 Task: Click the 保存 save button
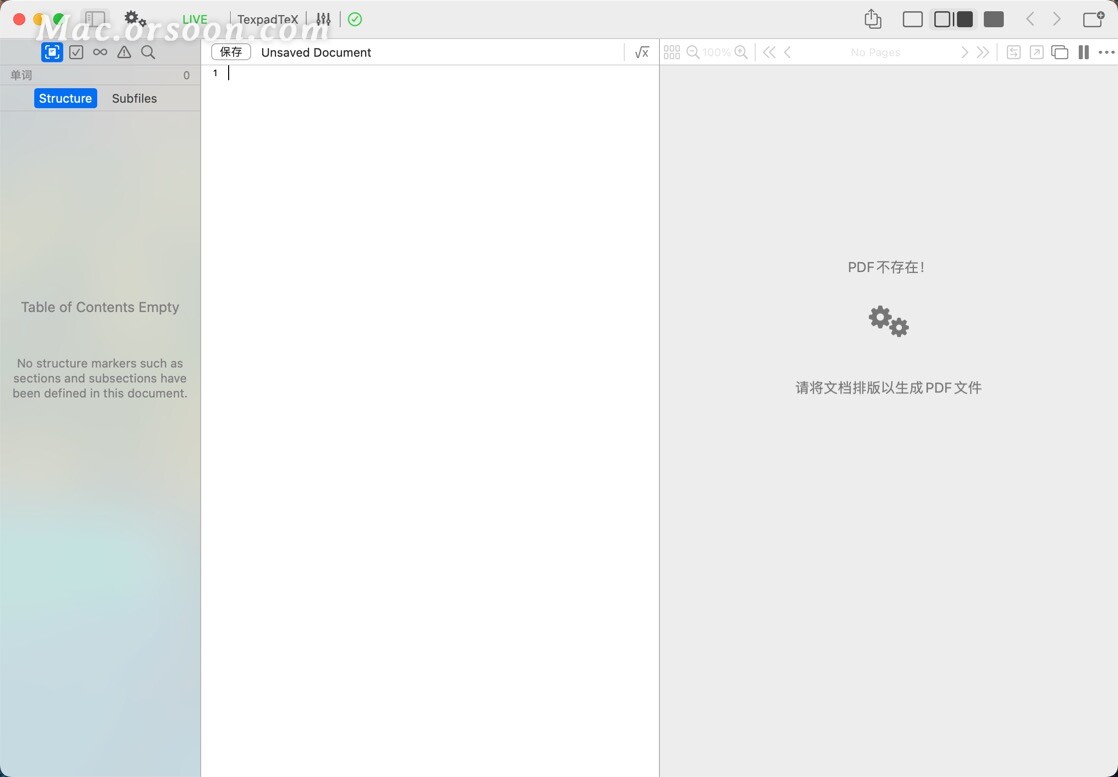(231, 51)
